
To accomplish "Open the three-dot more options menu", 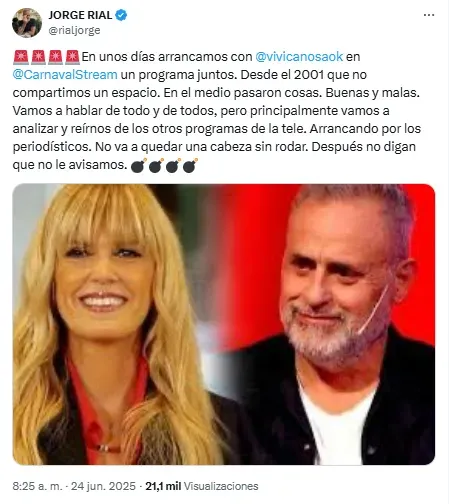I will [429, 15].
